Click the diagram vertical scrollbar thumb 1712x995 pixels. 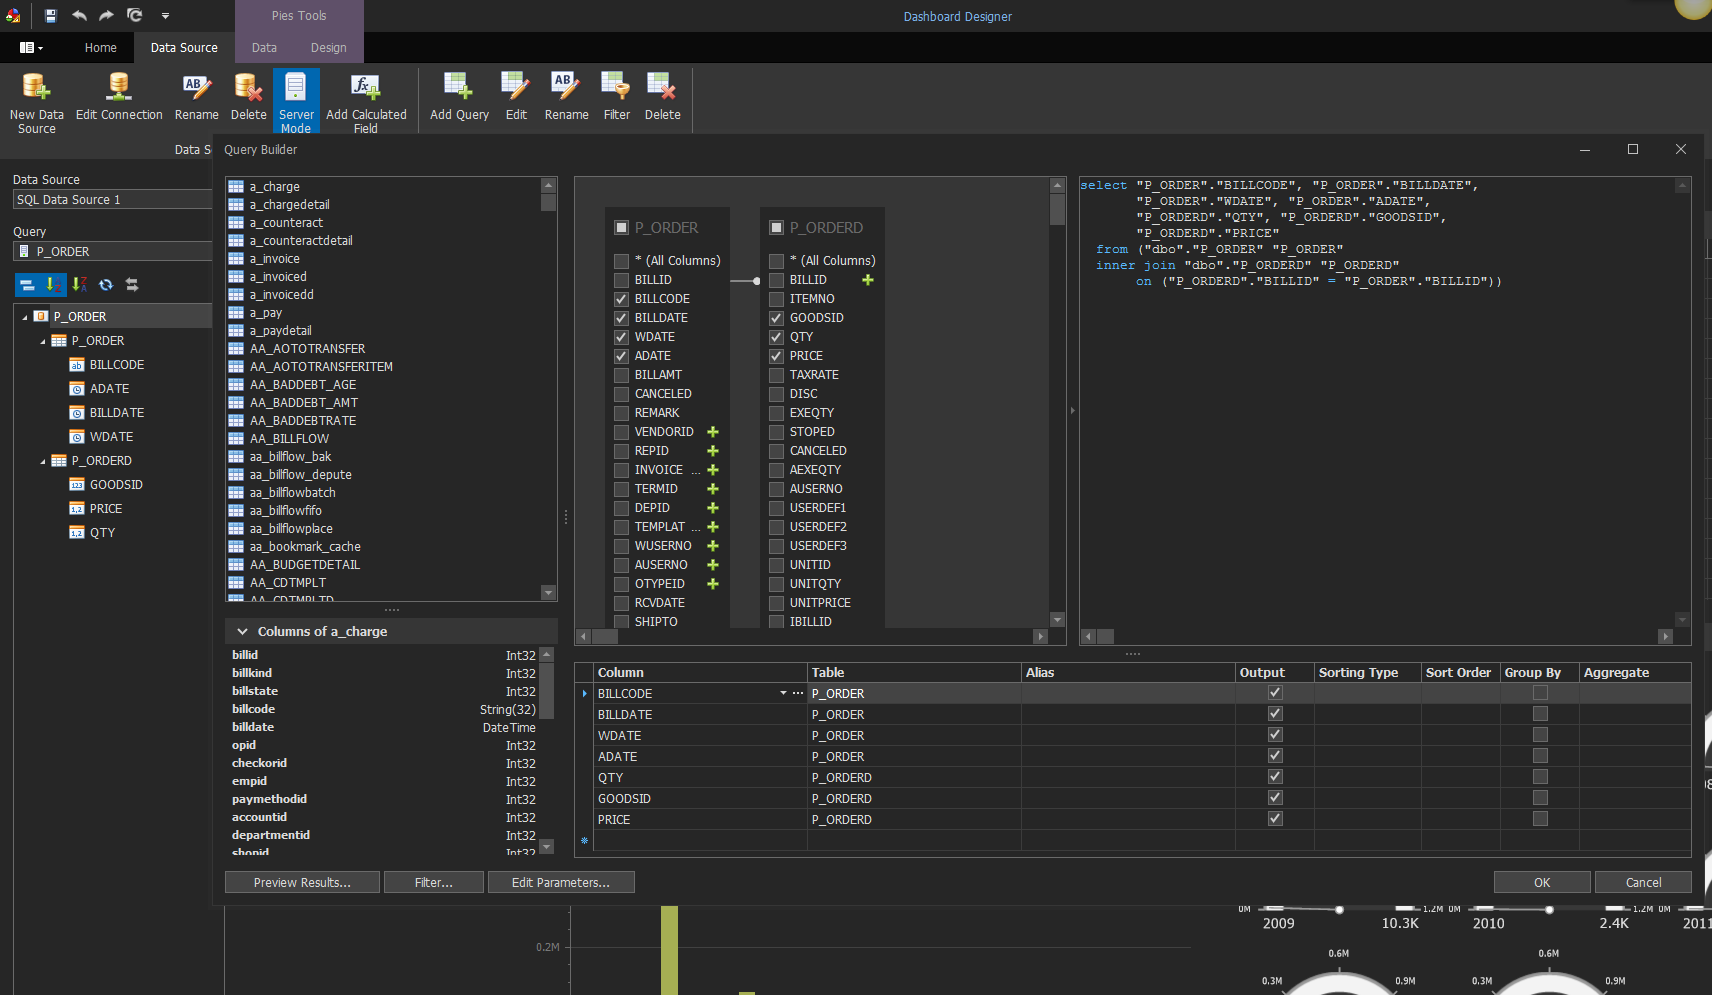(x=1058, y=208)
